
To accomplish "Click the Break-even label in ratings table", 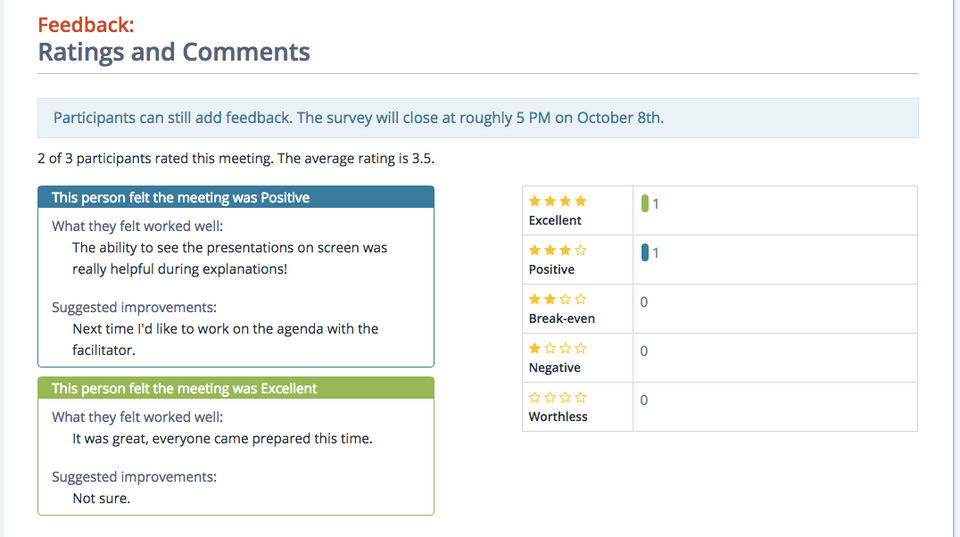I will 561,318.
